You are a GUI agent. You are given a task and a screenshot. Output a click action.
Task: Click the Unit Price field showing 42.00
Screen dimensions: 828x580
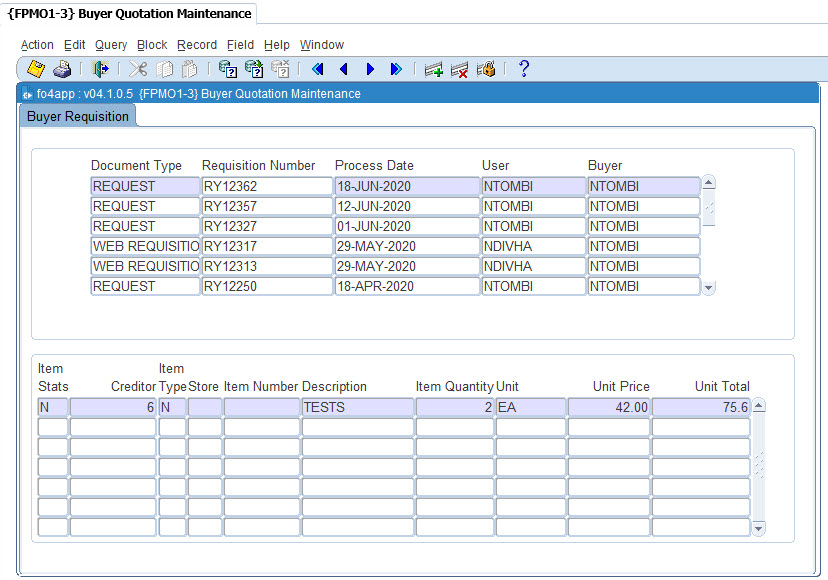coord(608,407)
